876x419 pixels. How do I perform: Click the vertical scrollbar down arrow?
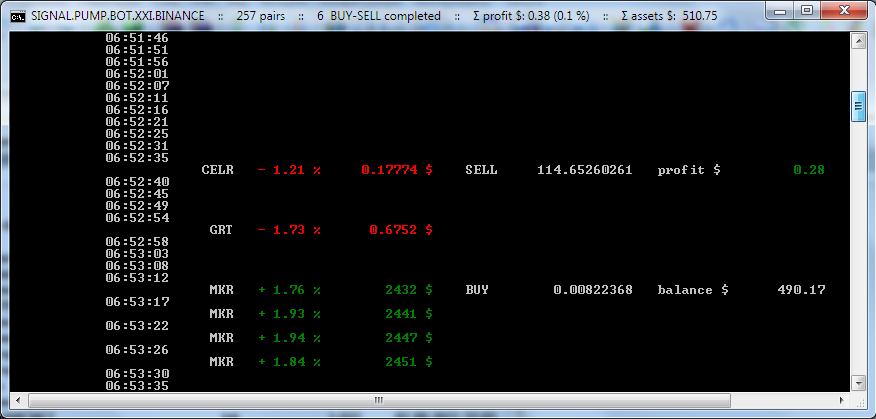[x=858, y=383]
